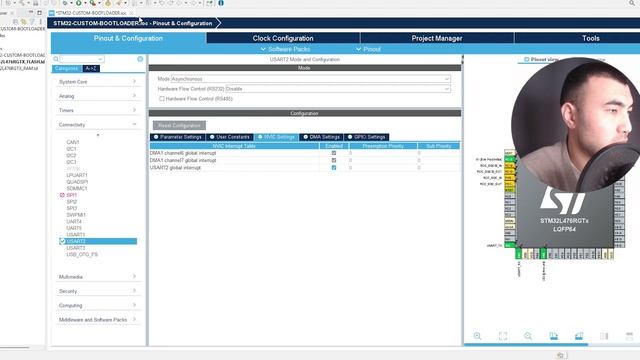Expand the Timers category
The height and width of the screenshot is (360, 640).
pyautogui.click(x=98, y=110)
